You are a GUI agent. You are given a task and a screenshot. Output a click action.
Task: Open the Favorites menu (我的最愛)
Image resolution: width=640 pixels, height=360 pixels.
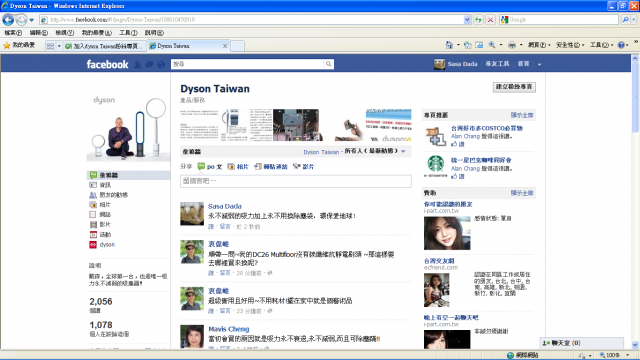point(96,33)
